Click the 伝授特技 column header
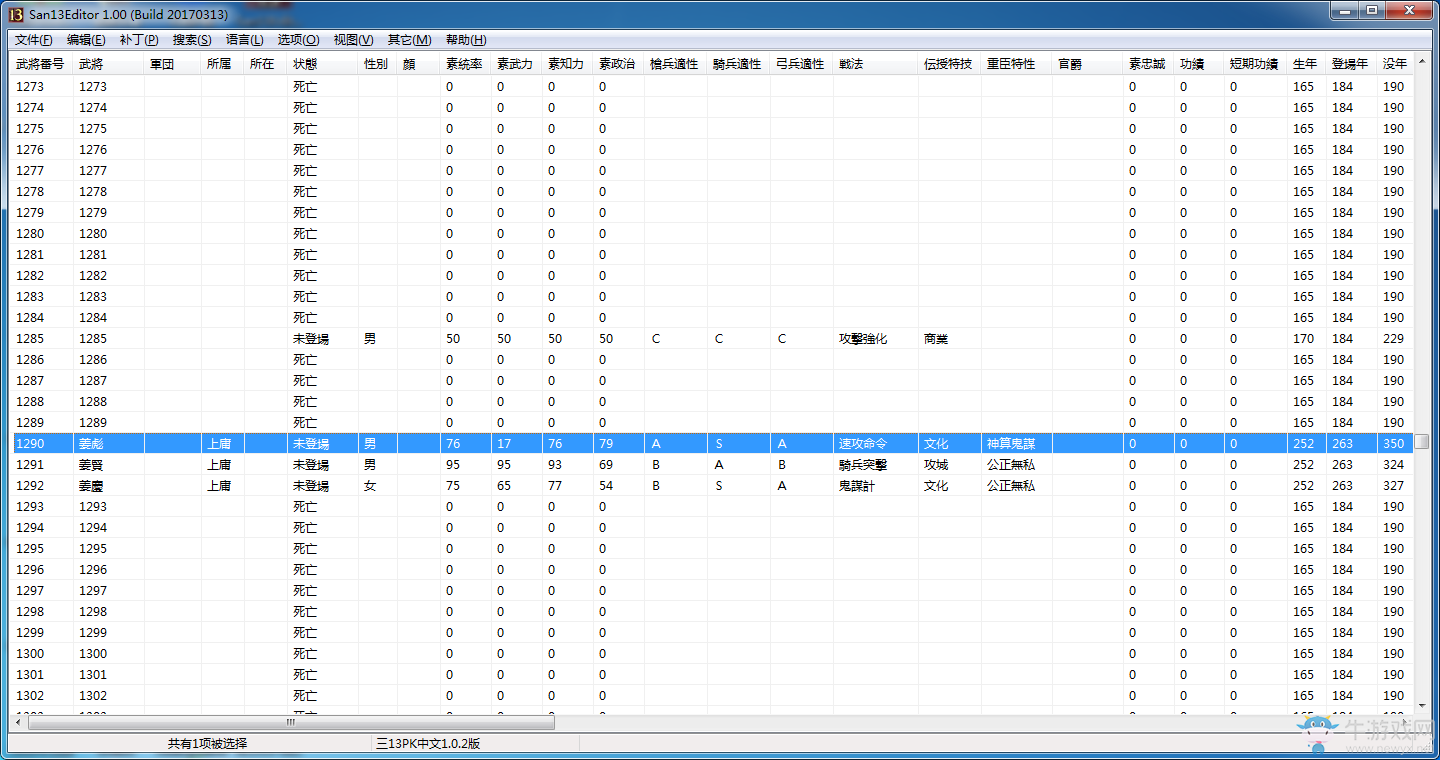The height and width of the screenshot is (760, 1440). tap(949, 64)
